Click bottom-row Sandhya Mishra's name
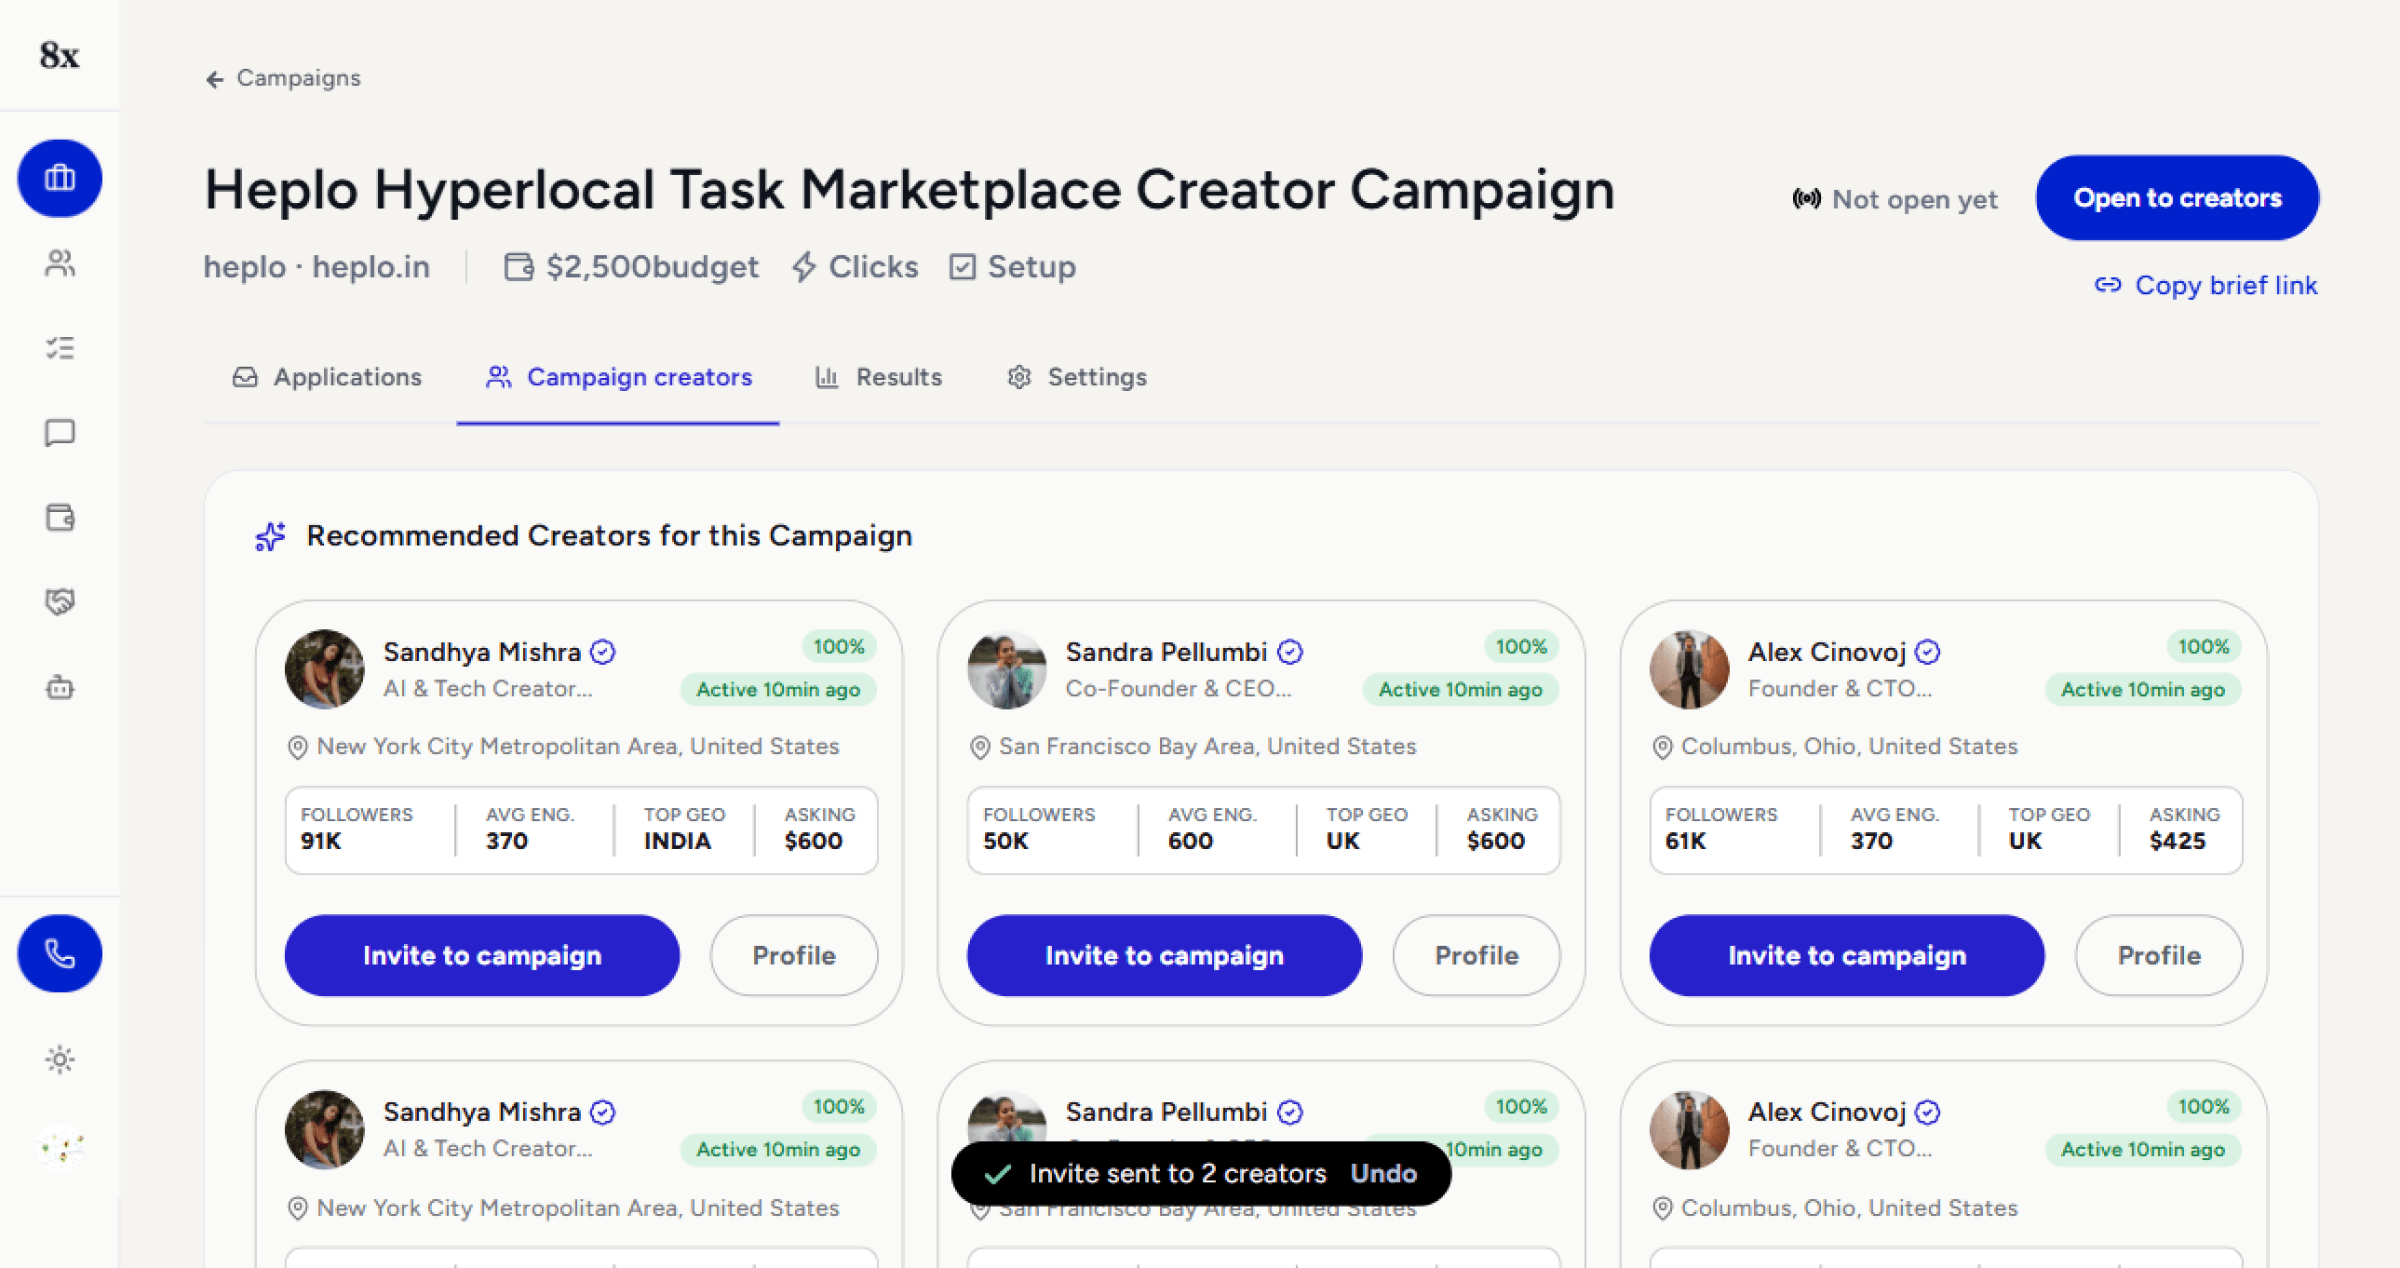The width and height of the screenshot is (2400, 1268). 482,1112
